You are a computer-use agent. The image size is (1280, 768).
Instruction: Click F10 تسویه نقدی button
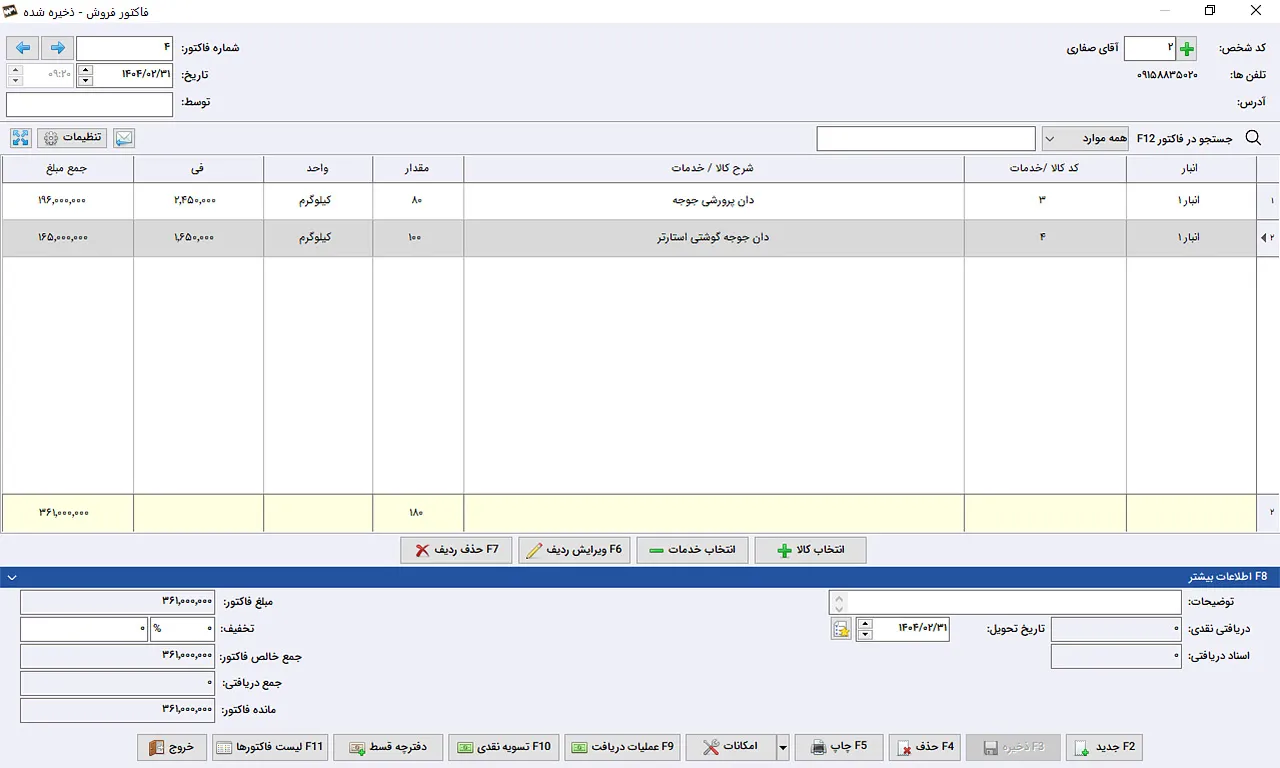pos(504,747)
